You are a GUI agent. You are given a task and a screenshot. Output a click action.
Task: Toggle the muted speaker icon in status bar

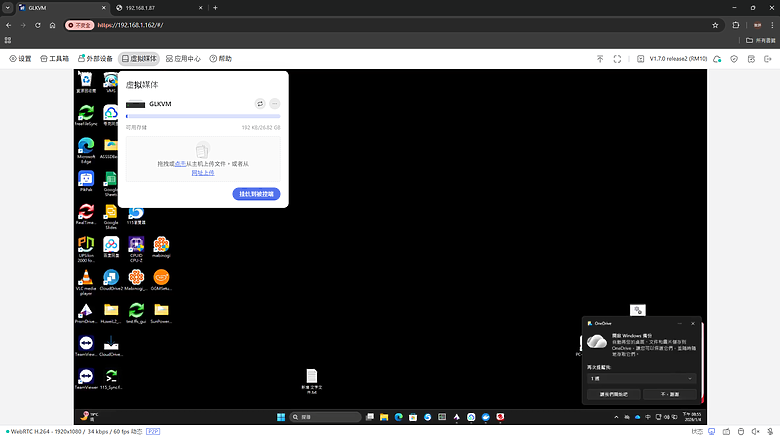pyautogui.click(x=756, y=432)
